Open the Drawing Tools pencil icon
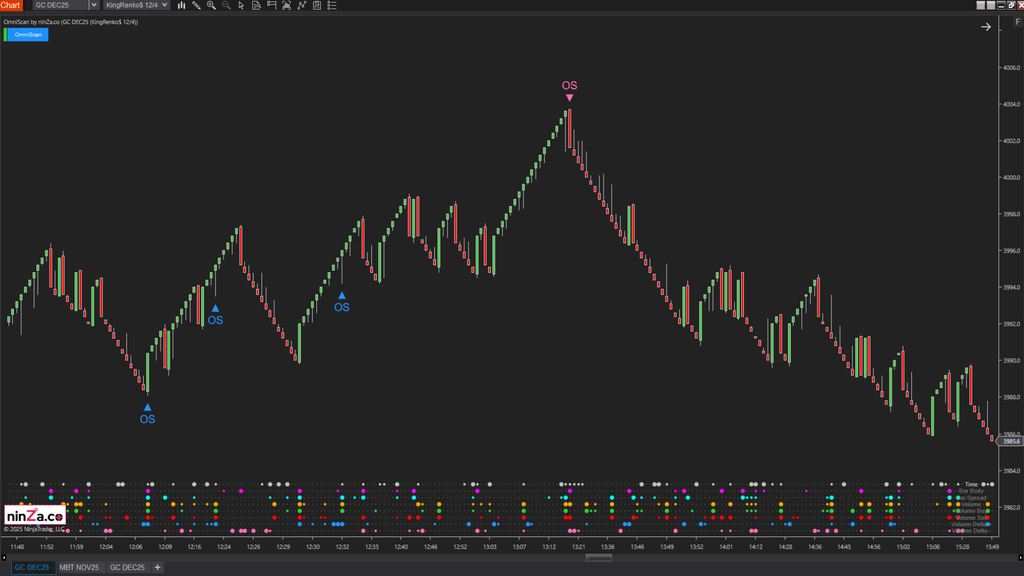The height and width of the screenshot is (576, 1024). click(196, 5)
